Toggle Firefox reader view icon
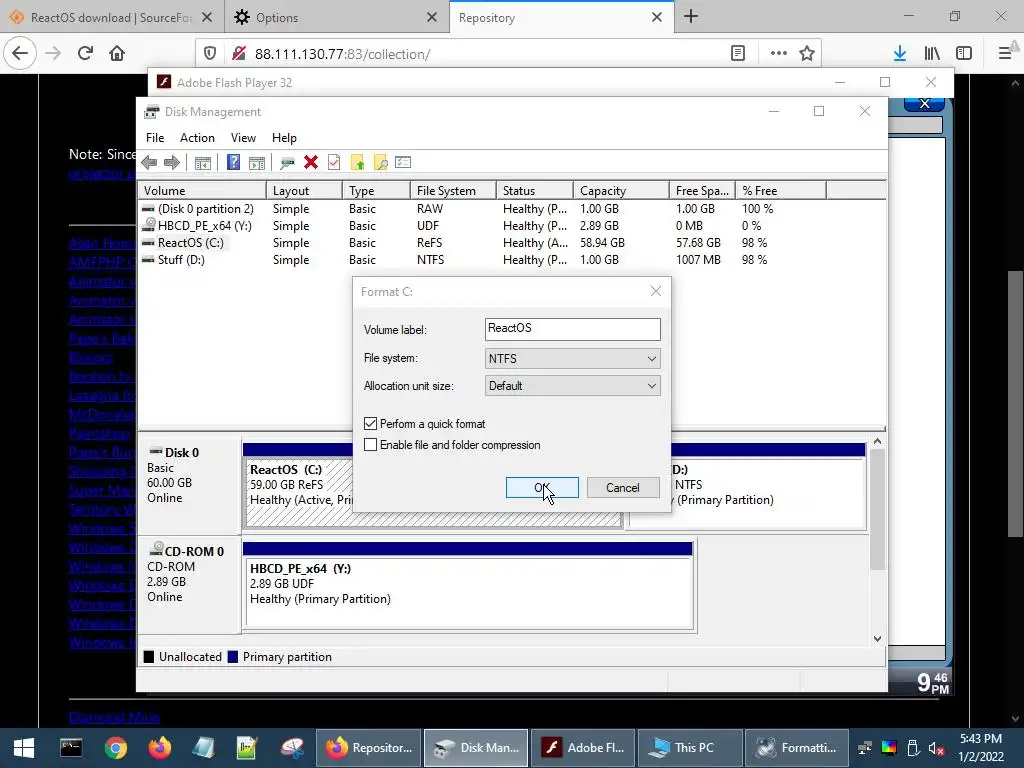Image resolution: width=1024 pixels, height=768 pixels. coord(738,54)
